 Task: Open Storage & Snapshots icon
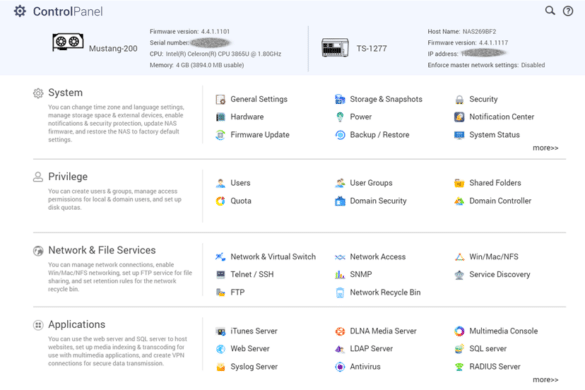coord(340,99)
